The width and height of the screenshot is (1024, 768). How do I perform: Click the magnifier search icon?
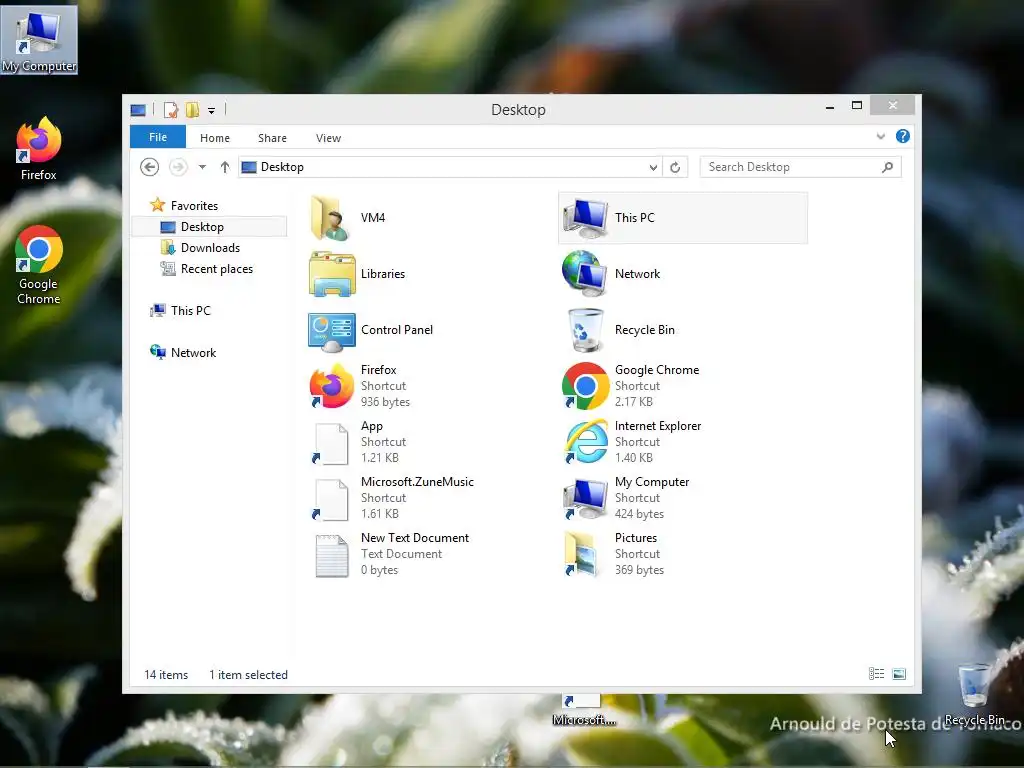[888, 167]
